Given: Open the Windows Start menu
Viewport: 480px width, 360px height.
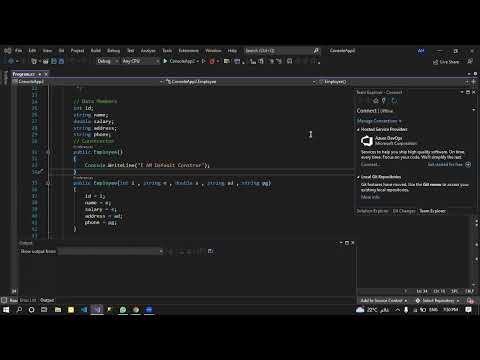Looking at the screenshot, I should pyautogui.click(x=6, y=310).
